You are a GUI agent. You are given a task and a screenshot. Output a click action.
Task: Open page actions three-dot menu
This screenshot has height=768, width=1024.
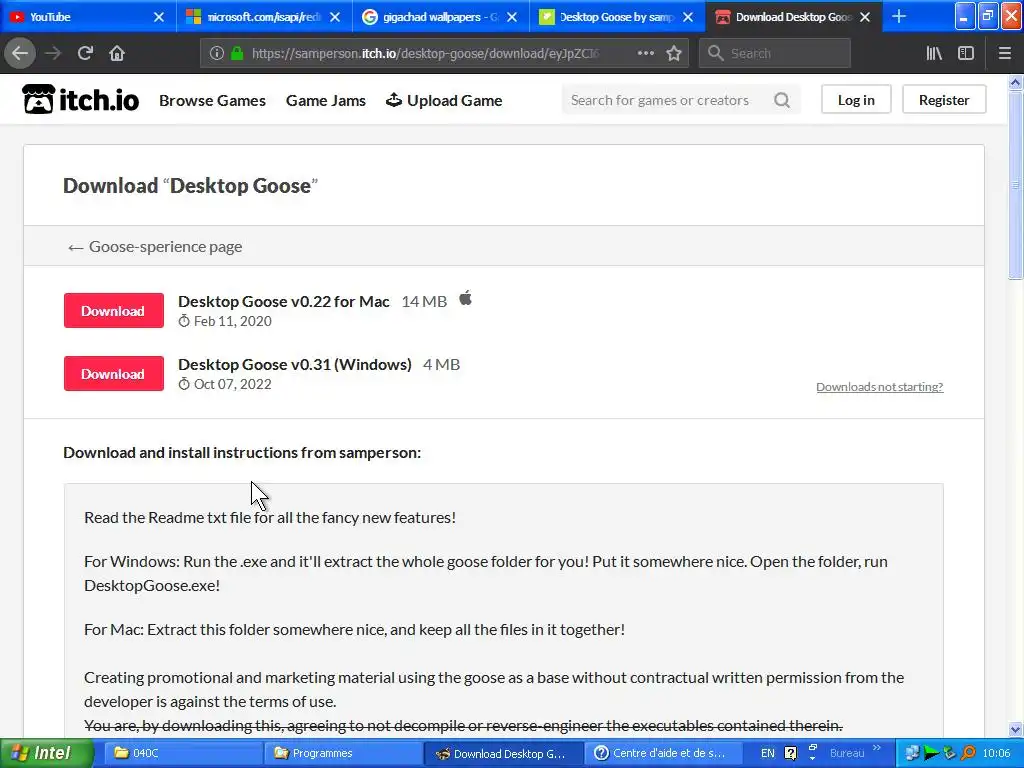coord(646,53)
